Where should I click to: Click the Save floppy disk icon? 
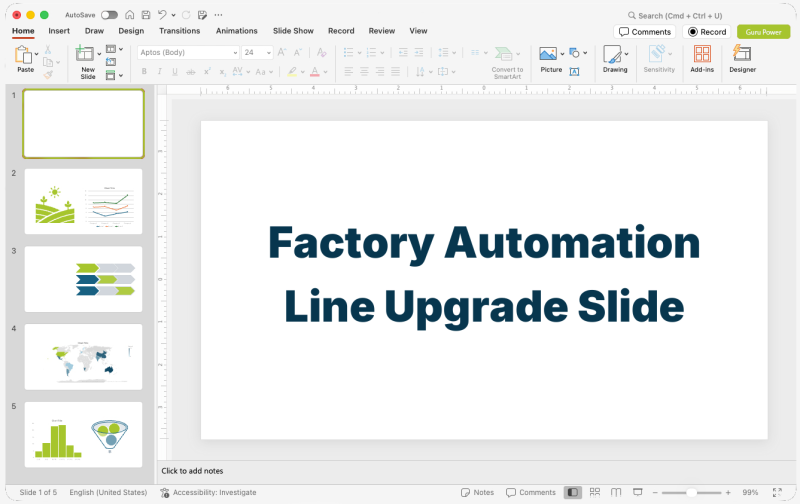point(146,15)
